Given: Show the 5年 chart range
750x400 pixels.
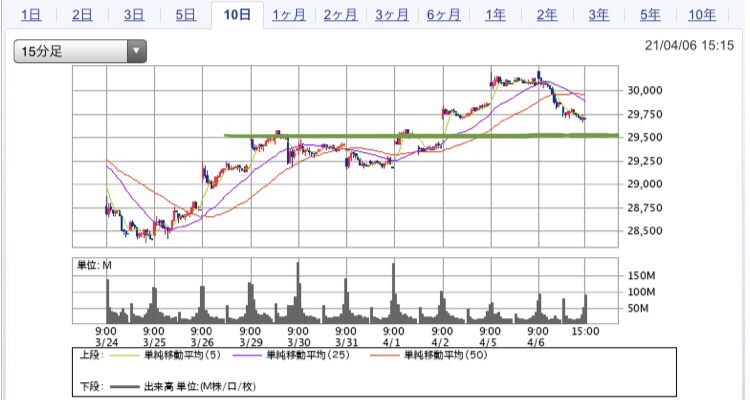Looking at the screenshot, I should tap(651, 15).
